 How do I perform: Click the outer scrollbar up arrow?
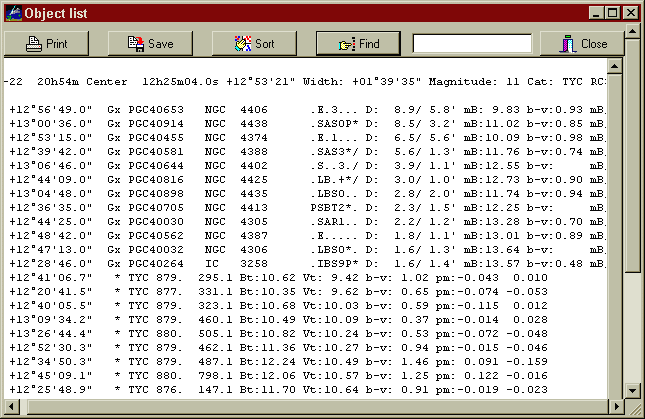(x=633, y=31)
